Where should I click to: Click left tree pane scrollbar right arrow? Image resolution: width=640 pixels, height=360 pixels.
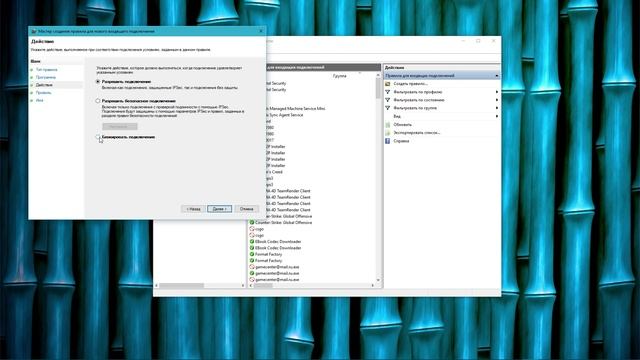point(243,285)
